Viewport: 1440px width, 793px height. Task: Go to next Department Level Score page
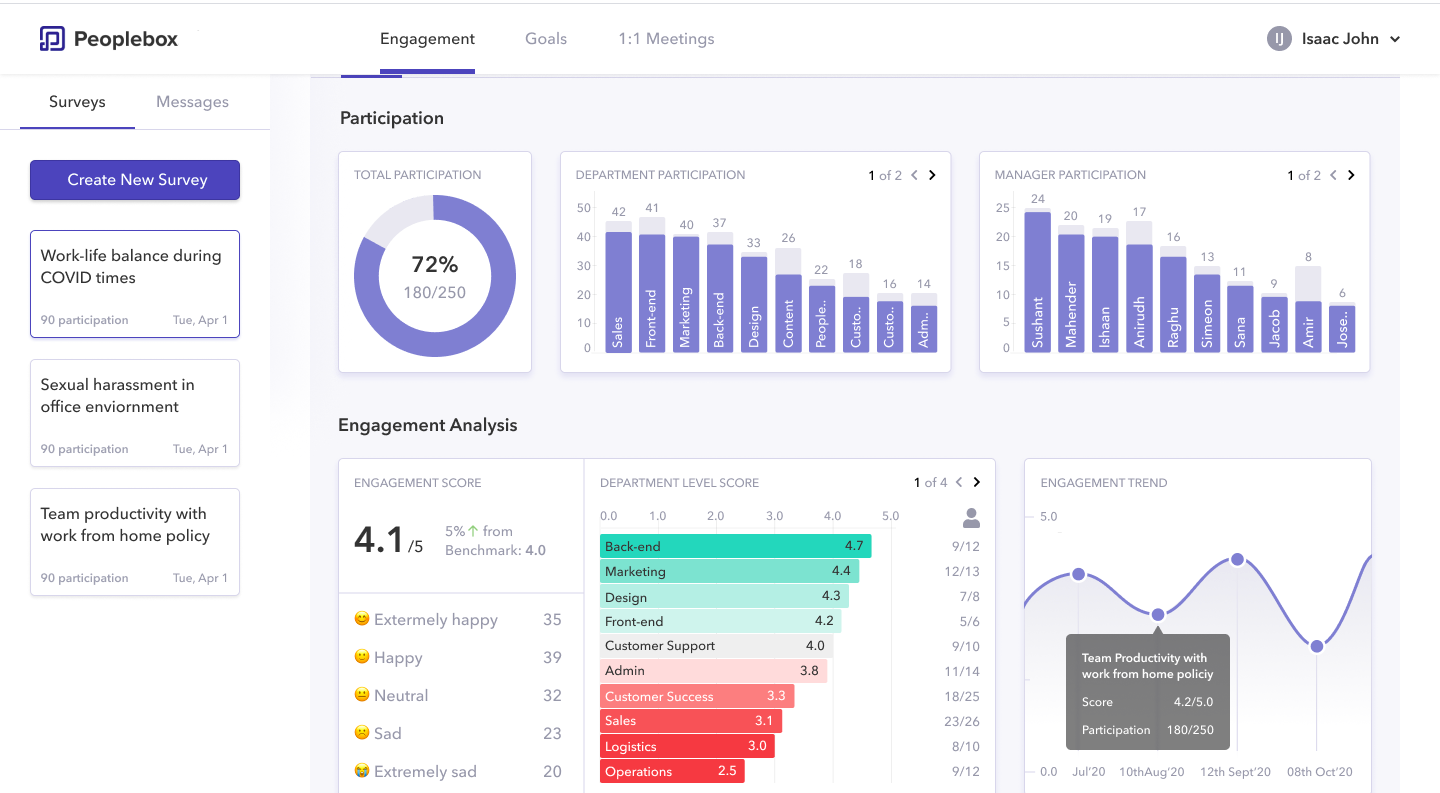(x=977, y=482)
